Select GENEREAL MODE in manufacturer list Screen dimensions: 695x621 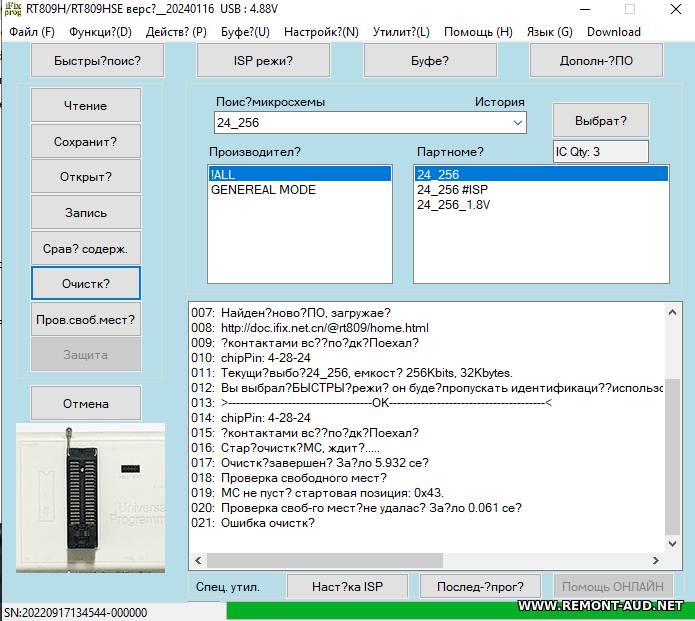pyautogui.click(x=263, y=190)
